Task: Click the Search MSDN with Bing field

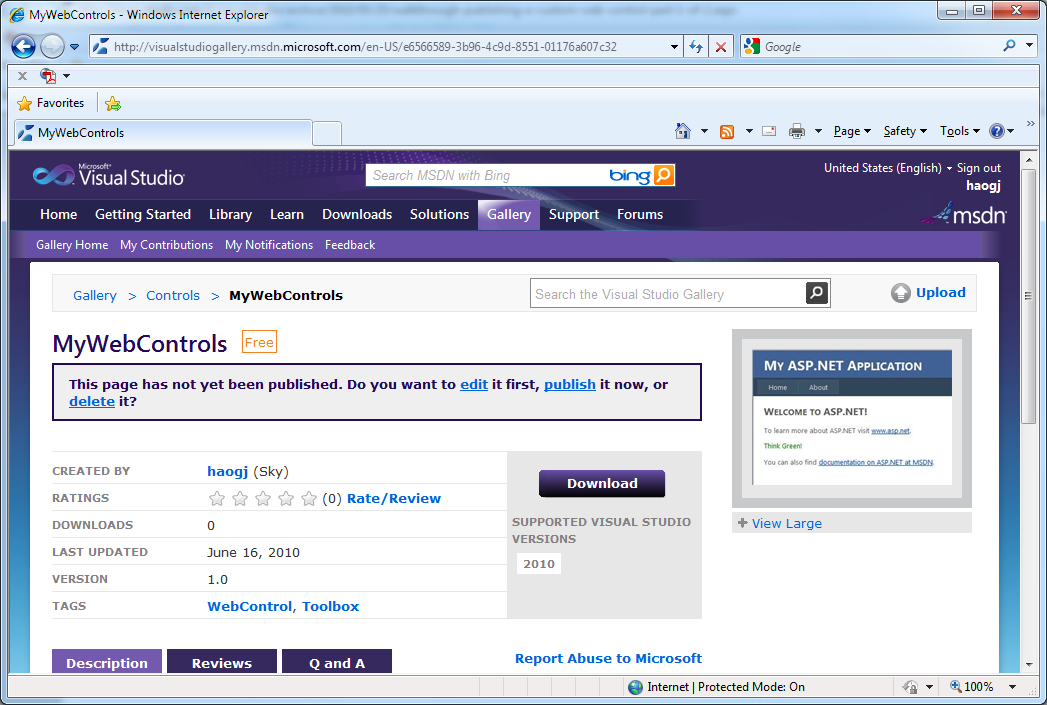Action: pyautogui.click(x=487, y=176)
